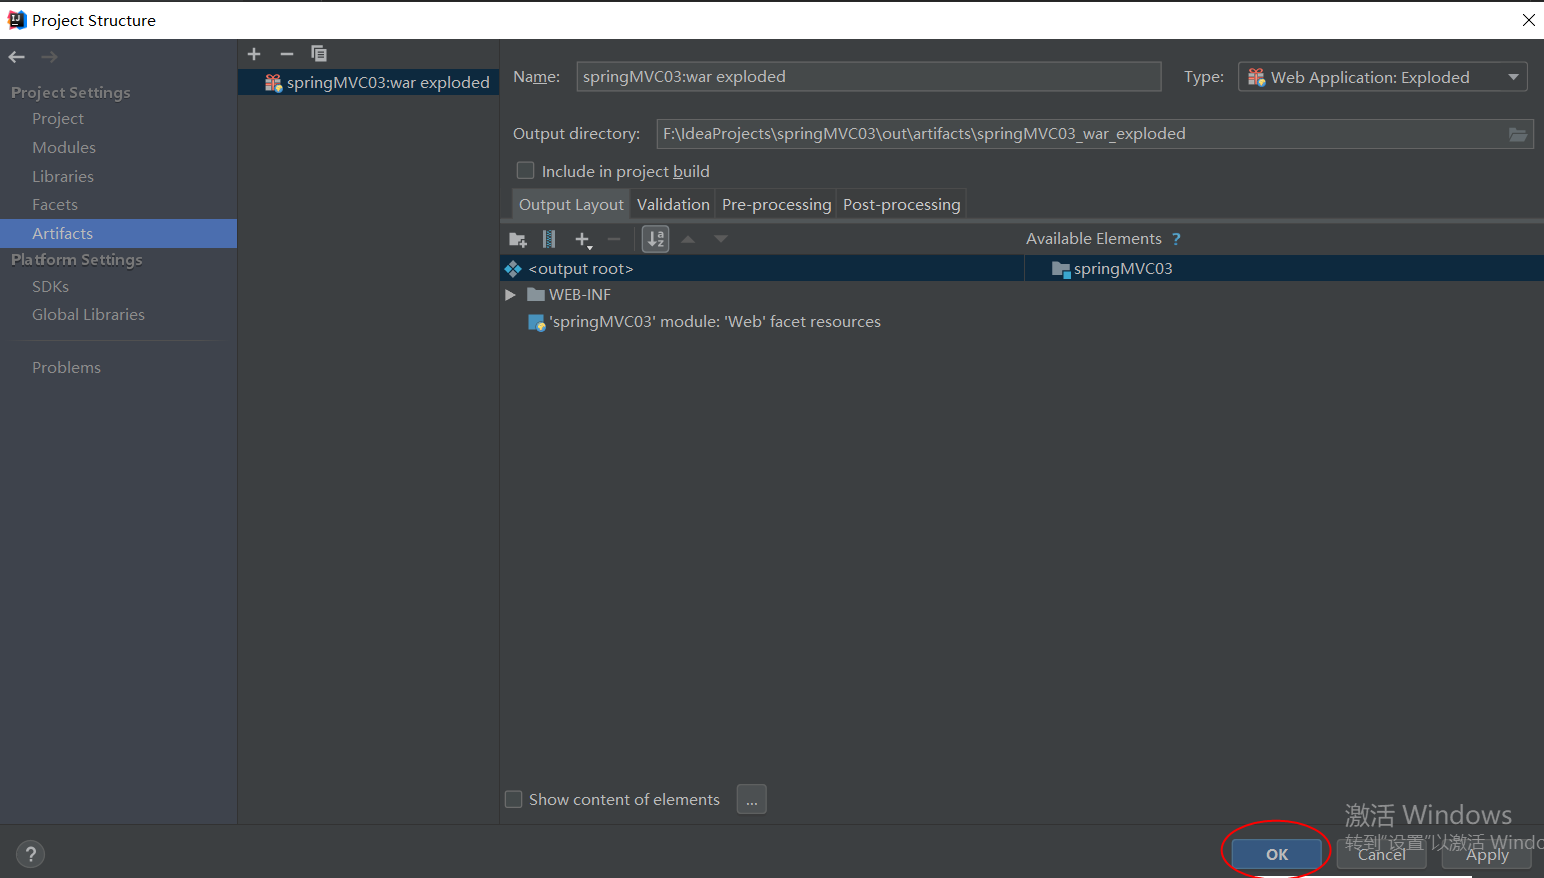Screen dimensions: 1544x878
Task: Enable Include in project build checkbox
Action: 525,171
